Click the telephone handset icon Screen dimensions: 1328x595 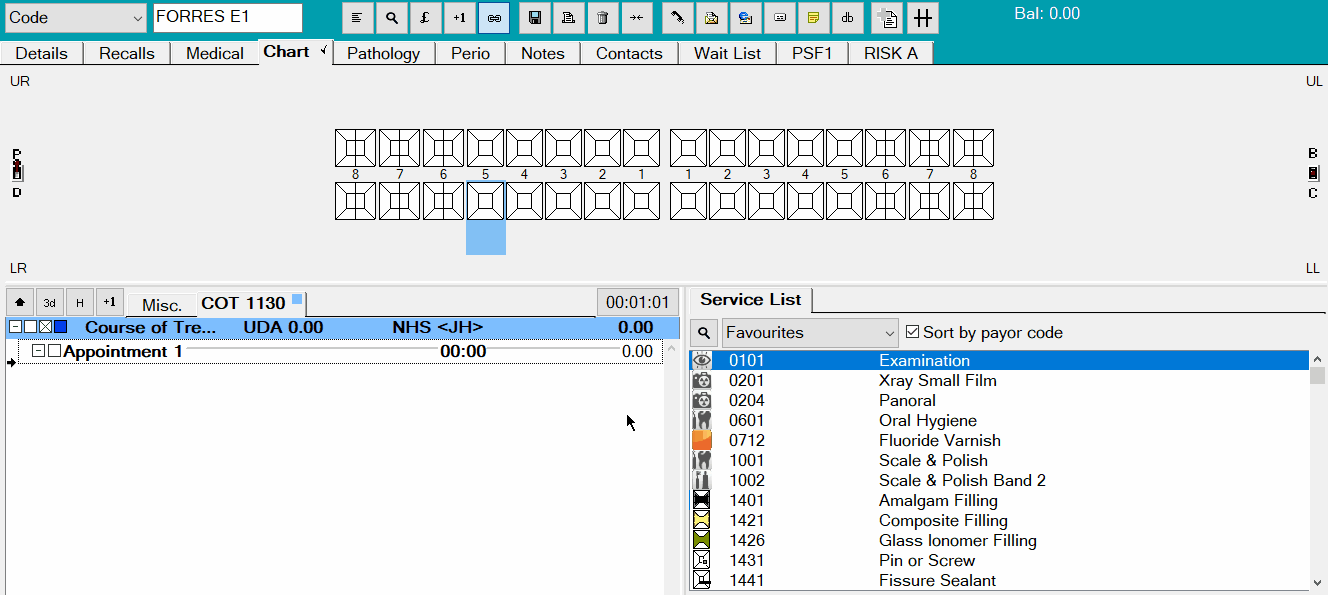click(x=677, y=18)
